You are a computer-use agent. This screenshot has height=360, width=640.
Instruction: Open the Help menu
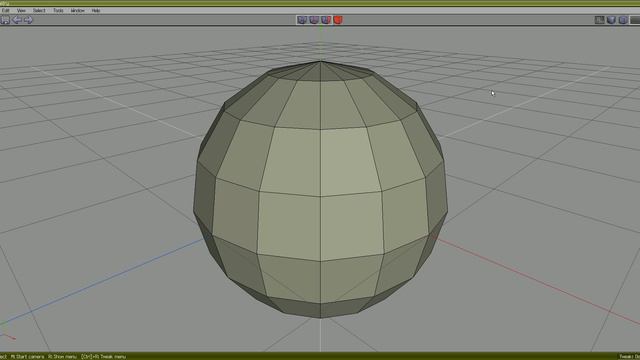click(x=96, y=11)
